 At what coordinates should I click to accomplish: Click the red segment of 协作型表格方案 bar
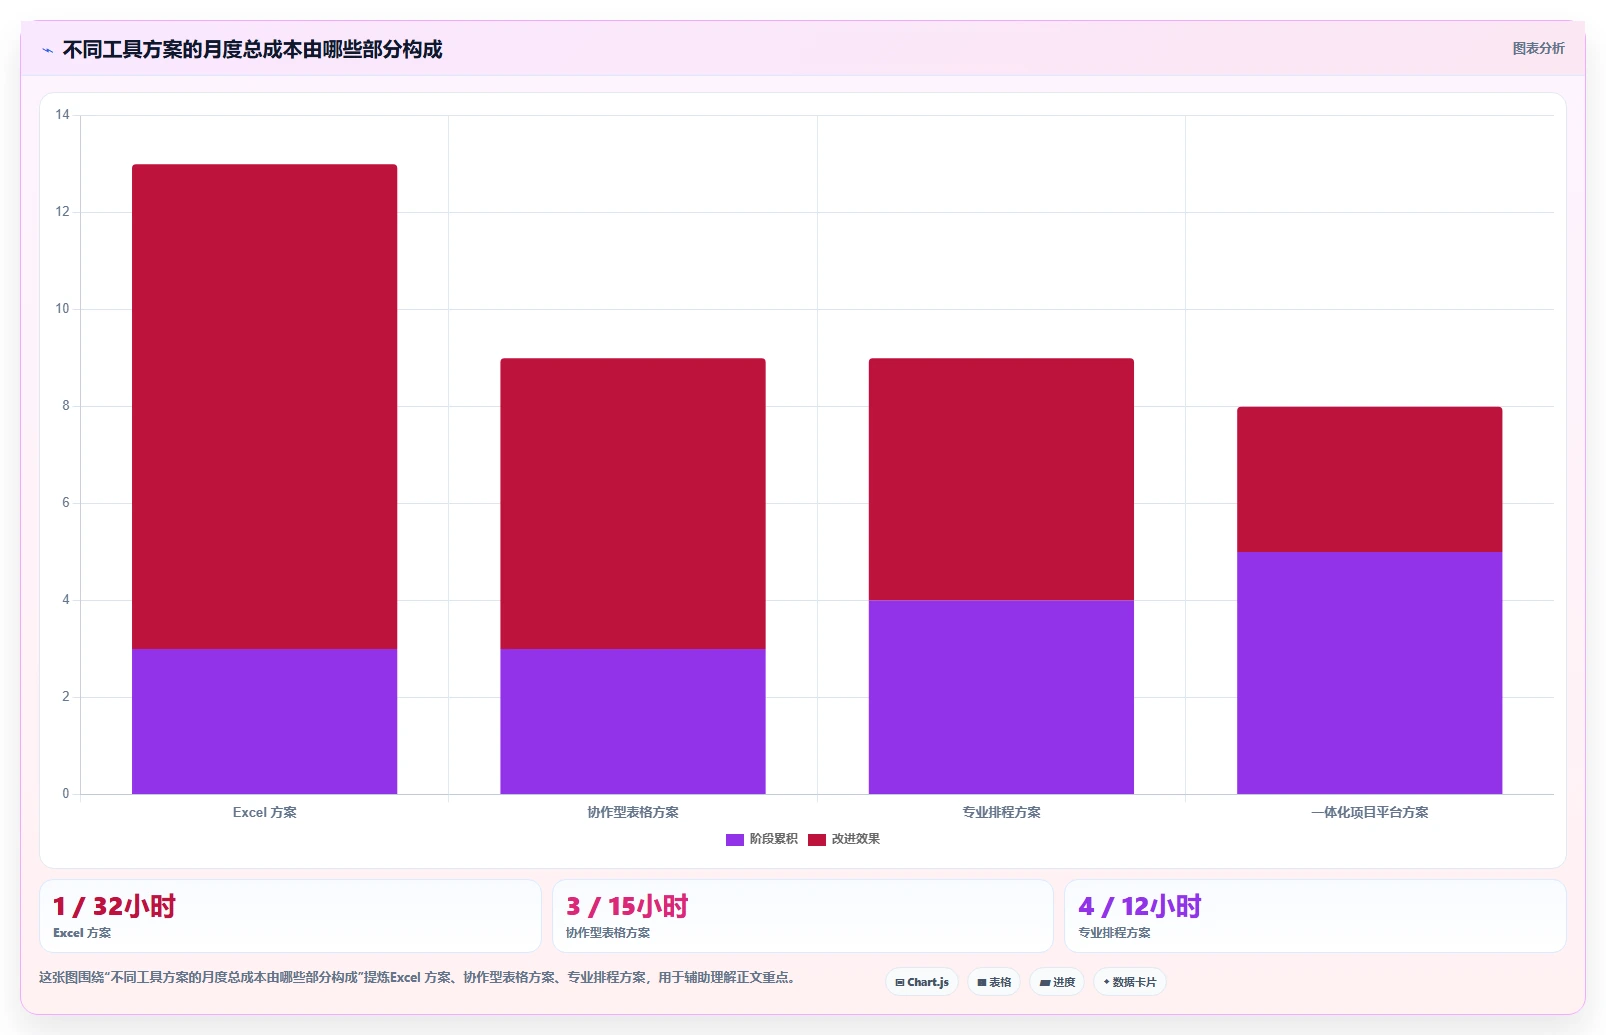(633, 503)
